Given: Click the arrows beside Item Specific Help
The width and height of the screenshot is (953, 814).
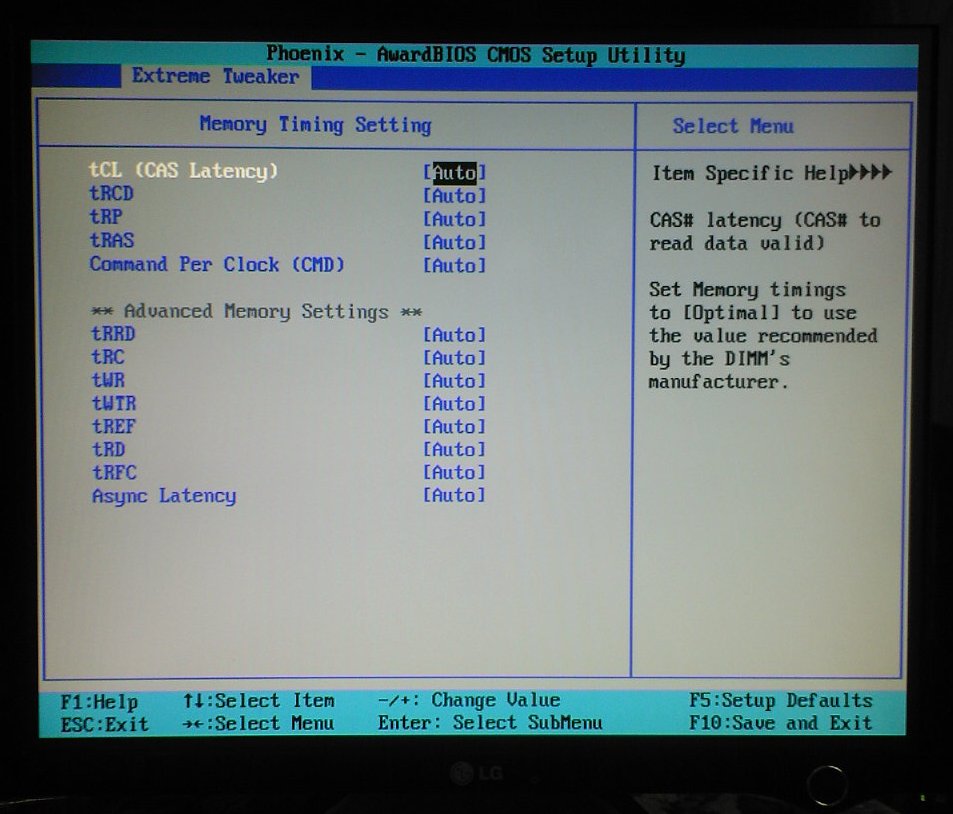Looking at the screenshot, I should [870, 172].
